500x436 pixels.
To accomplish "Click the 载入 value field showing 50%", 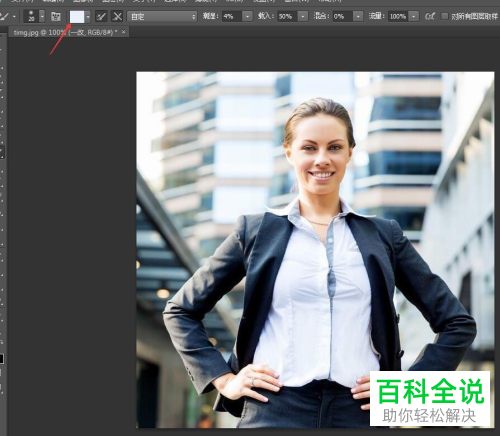I will pos(287,16).
